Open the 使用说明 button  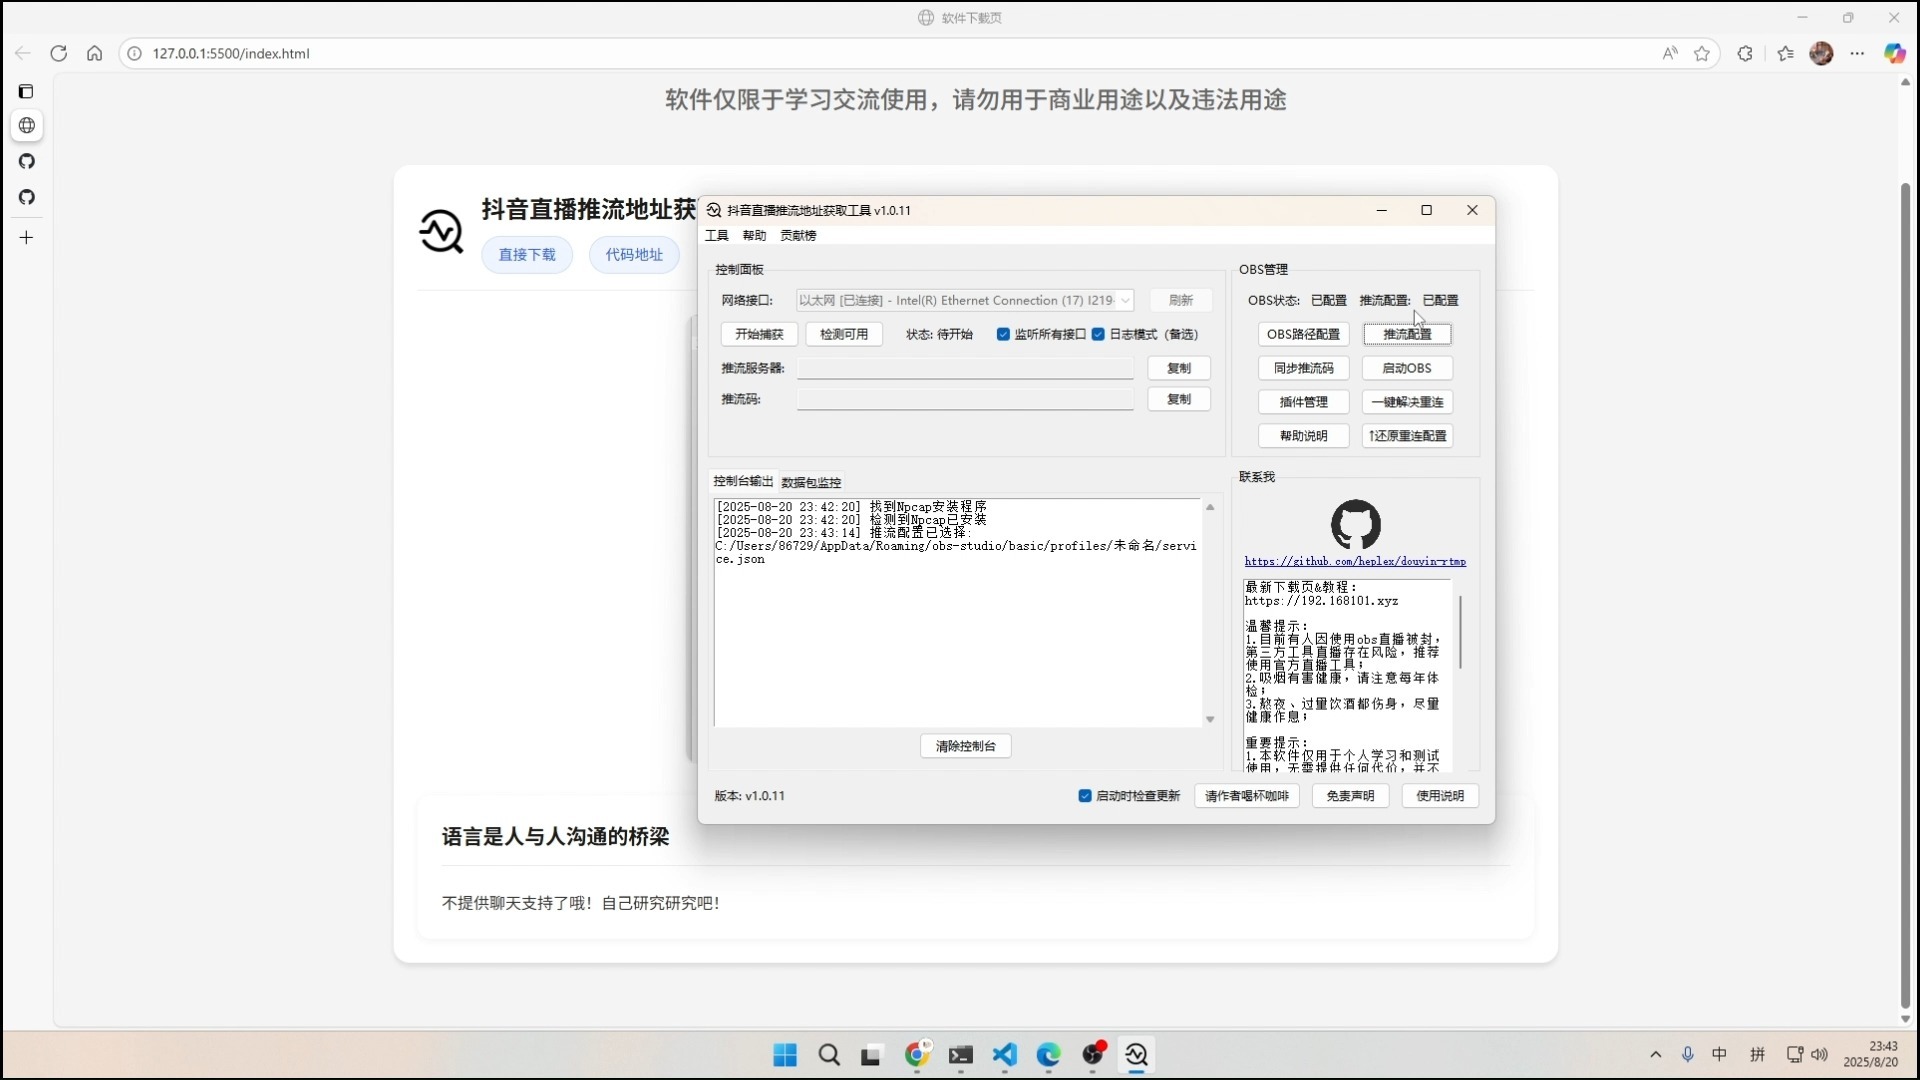(x=1440, y=796)
